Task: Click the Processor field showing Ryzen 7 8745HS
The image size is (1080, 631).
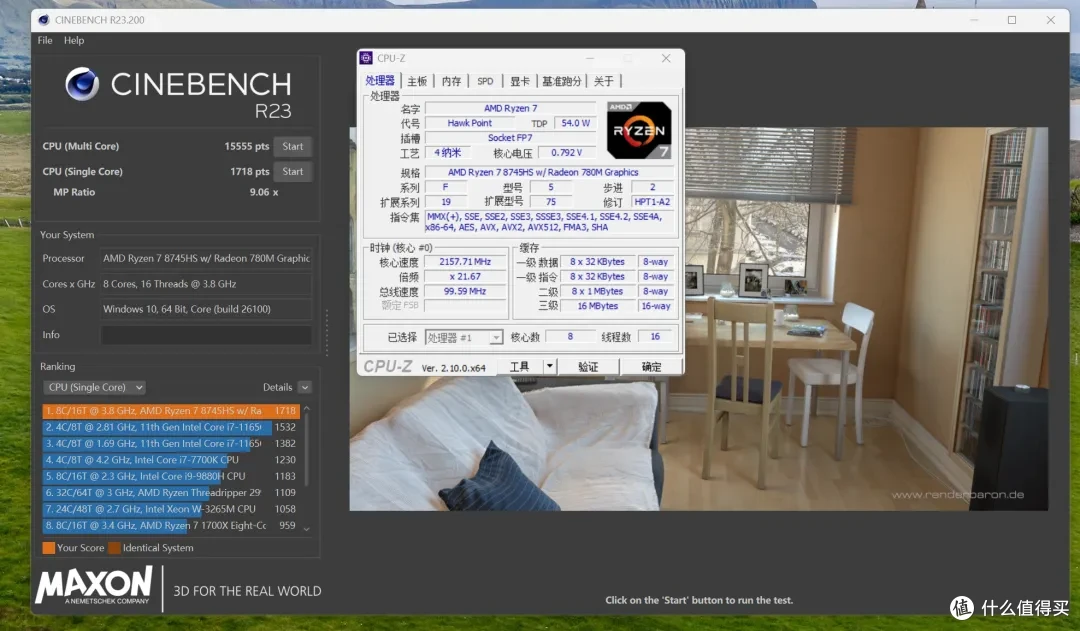Action: coord(206,258)
